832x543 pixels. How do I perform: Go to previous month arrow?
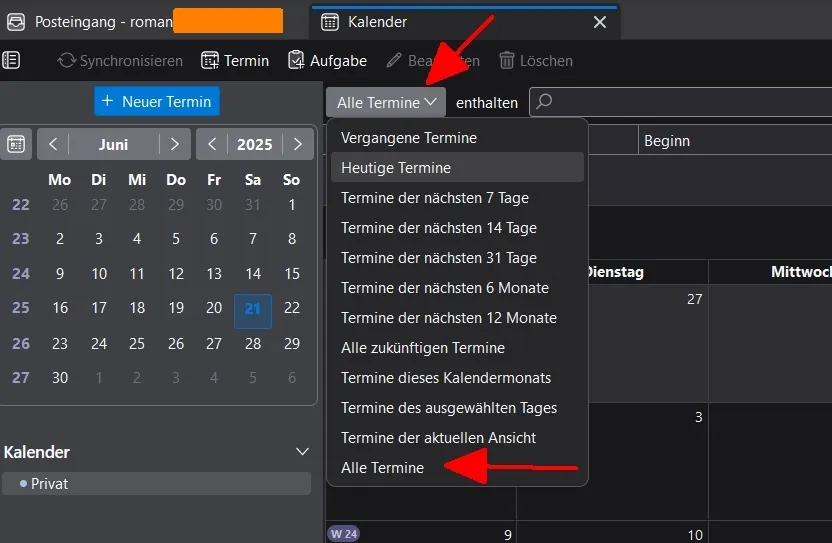(53, 144)
